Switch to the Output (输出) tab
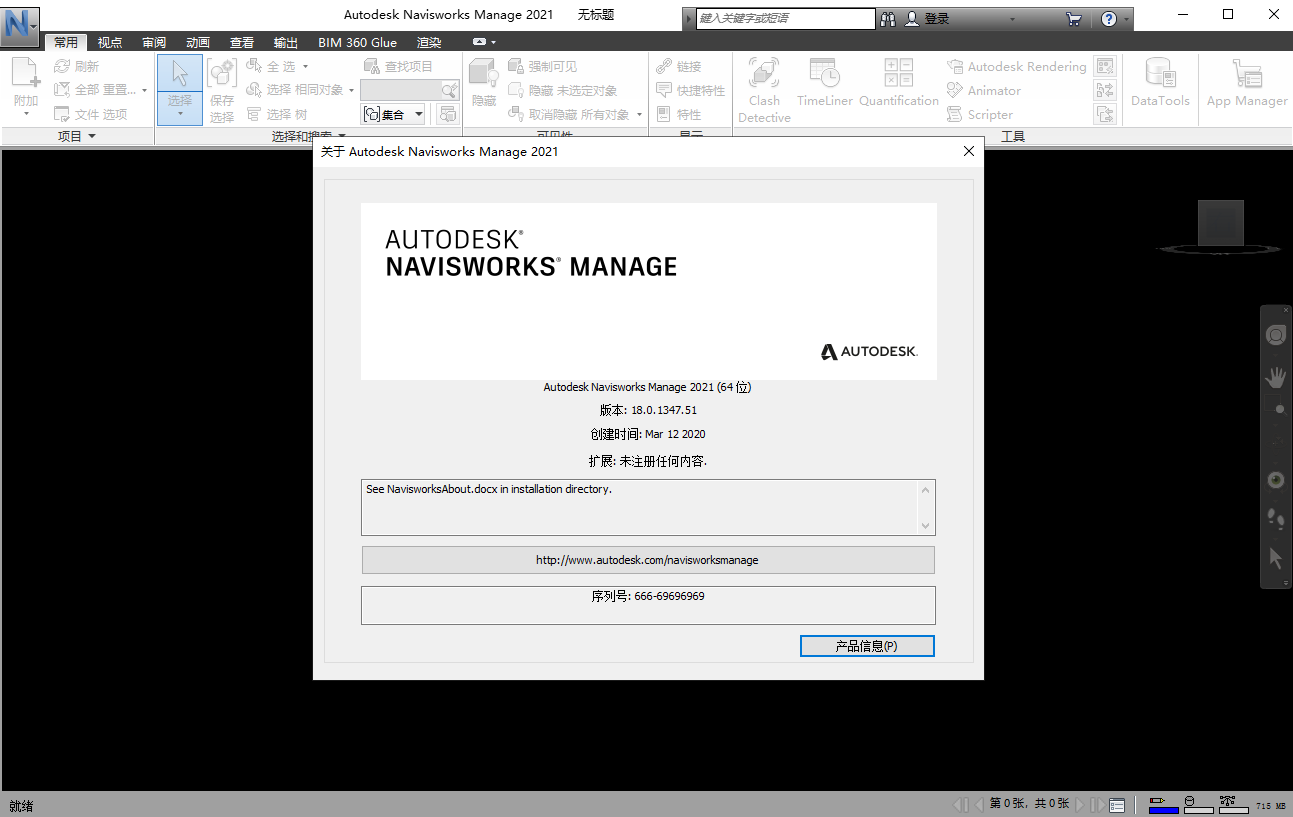The width and height of the screenshot is (1293, 817). [286, 42]
